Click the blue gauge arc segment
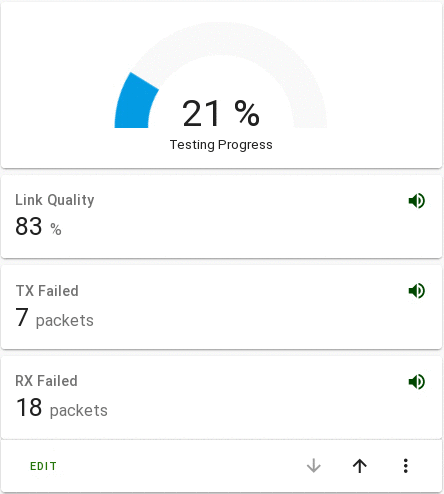Screen dimensions: 444x494 click(x=135, y=102)
